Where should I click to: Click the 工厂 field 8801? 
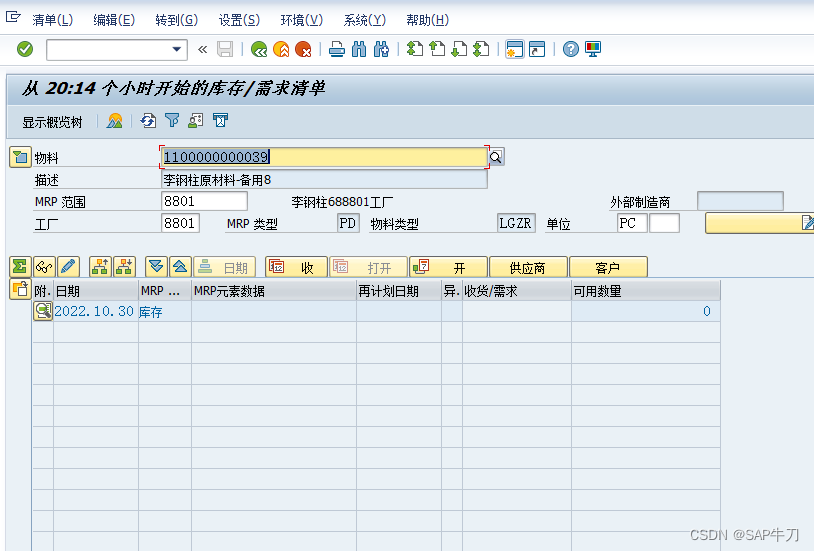click(x=181, y=223)
